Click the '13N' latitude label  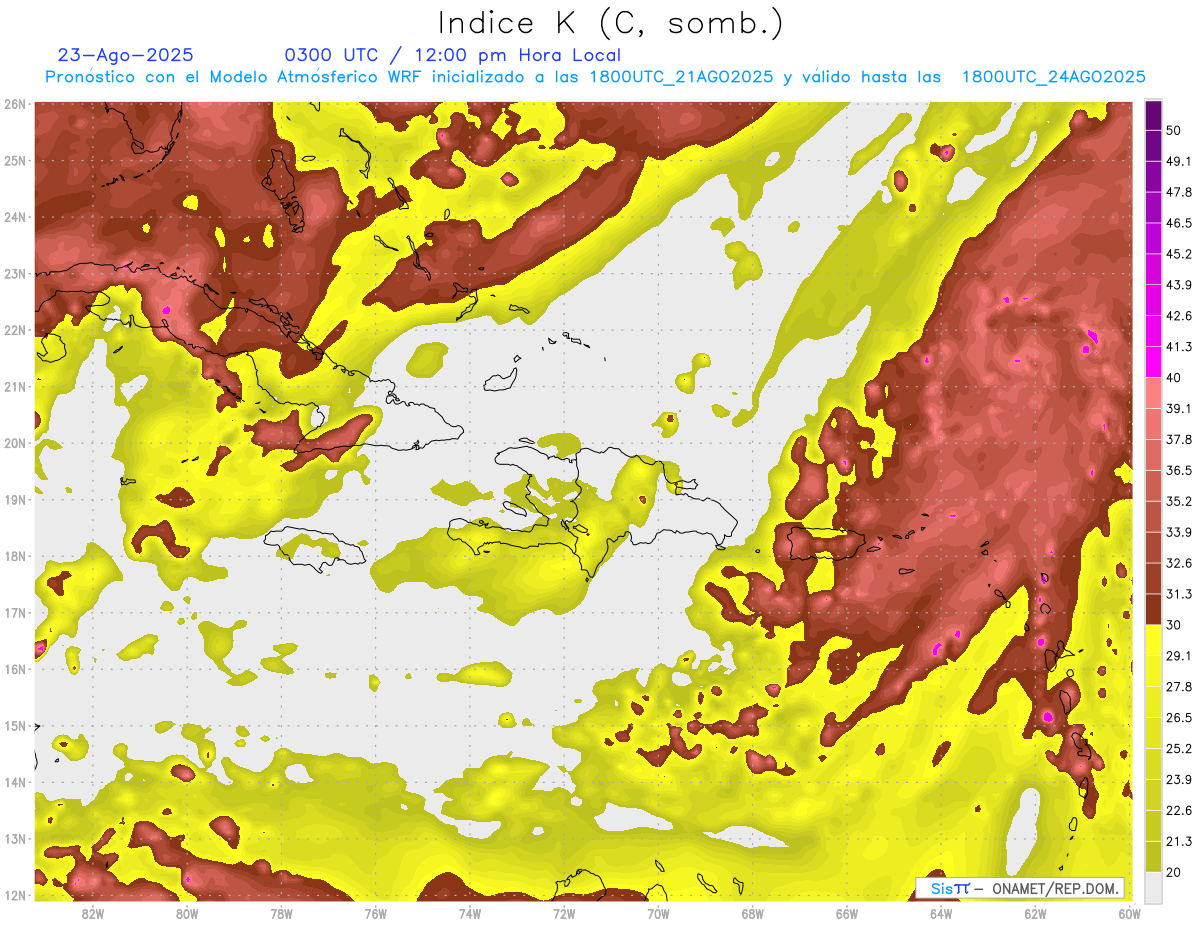tap(14, 838)
